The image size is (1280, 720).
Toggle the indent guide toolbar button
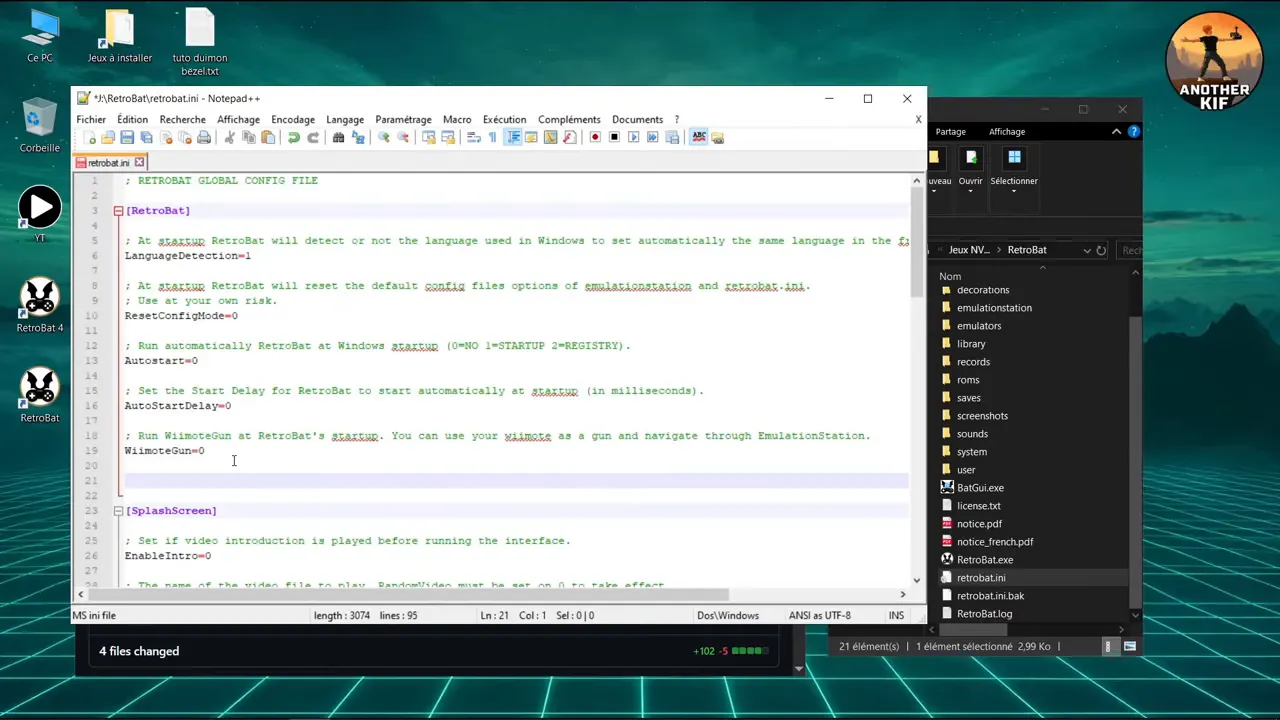[x=513, y=138]
